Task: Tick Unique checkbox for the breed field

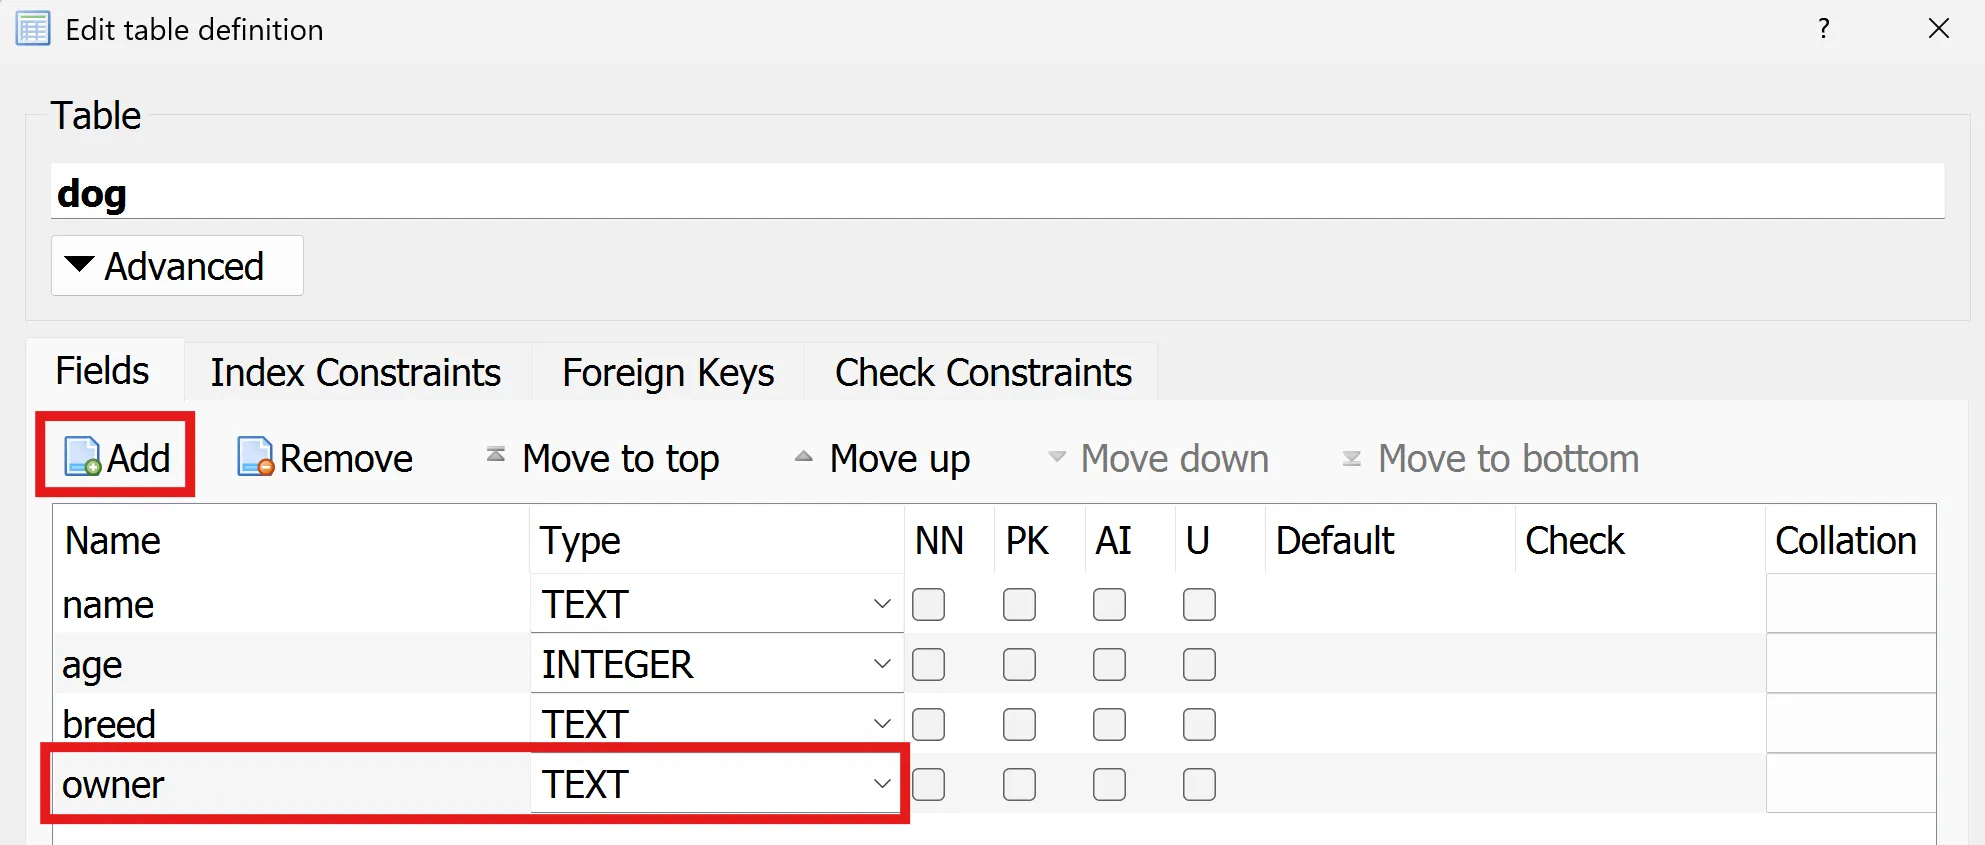Action: click(x=1199, y=725)
